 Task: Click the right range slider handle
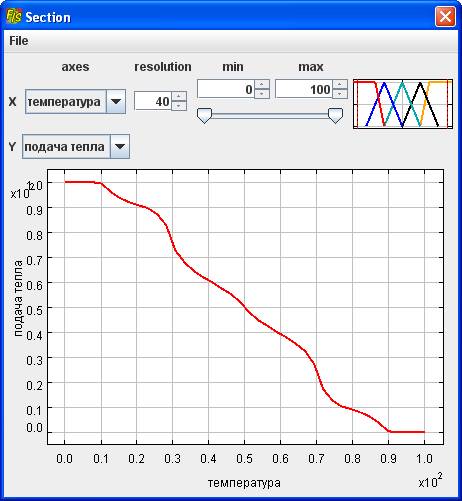(x=335, y=116)
